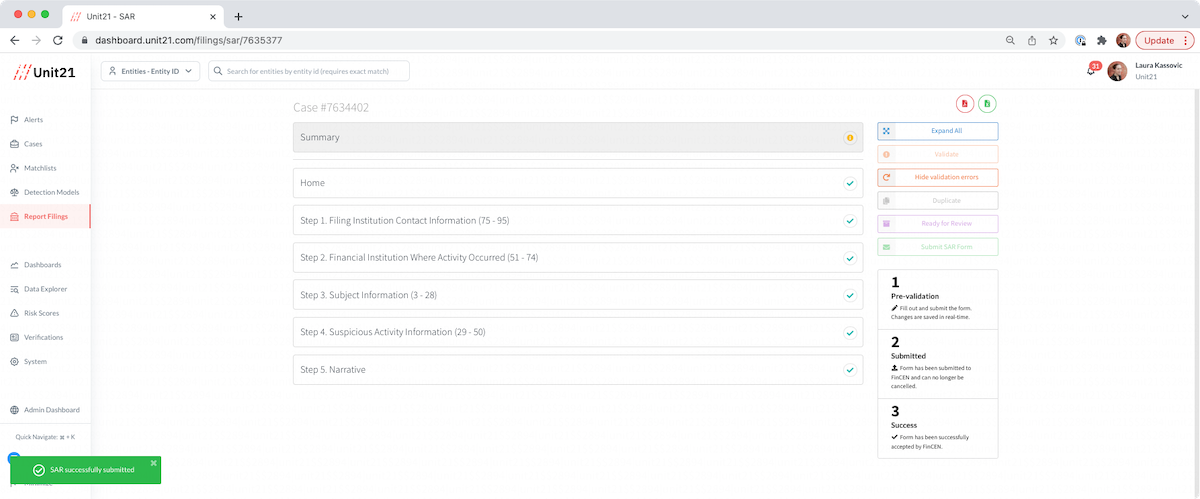
Task: Click the share icon in address bar
Action: click(1032, 40)
